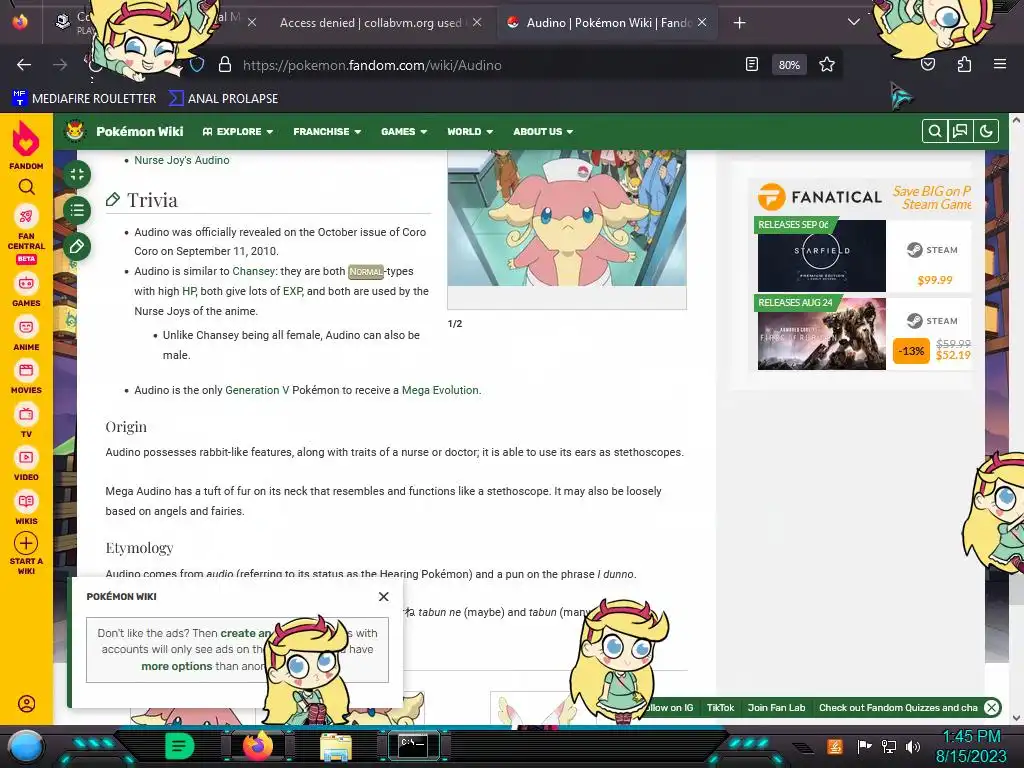
Task: Expand the Franchise dropdown menu
Action: (327, 131)
